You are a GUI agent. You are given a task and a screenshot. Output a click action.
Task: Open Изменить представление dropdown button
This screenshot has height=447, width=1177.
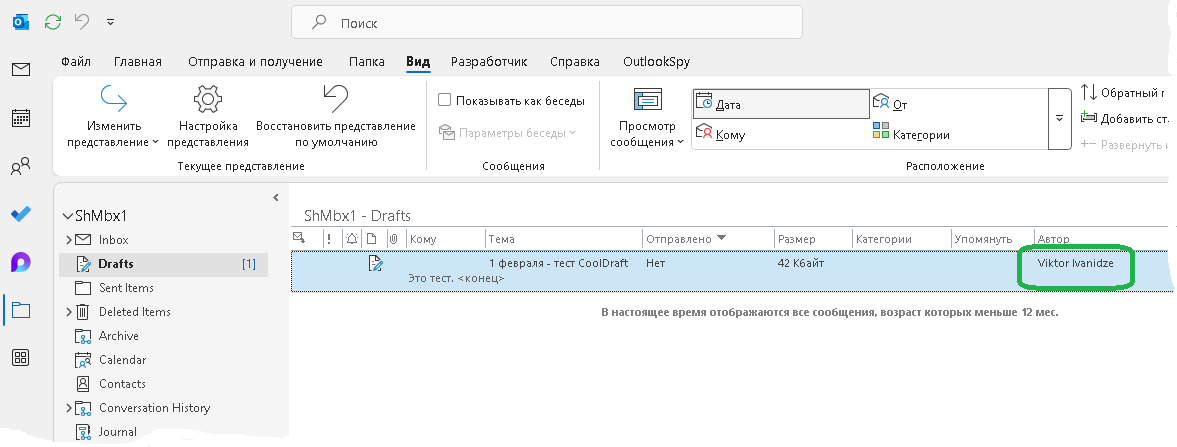[x=113, y=117]
